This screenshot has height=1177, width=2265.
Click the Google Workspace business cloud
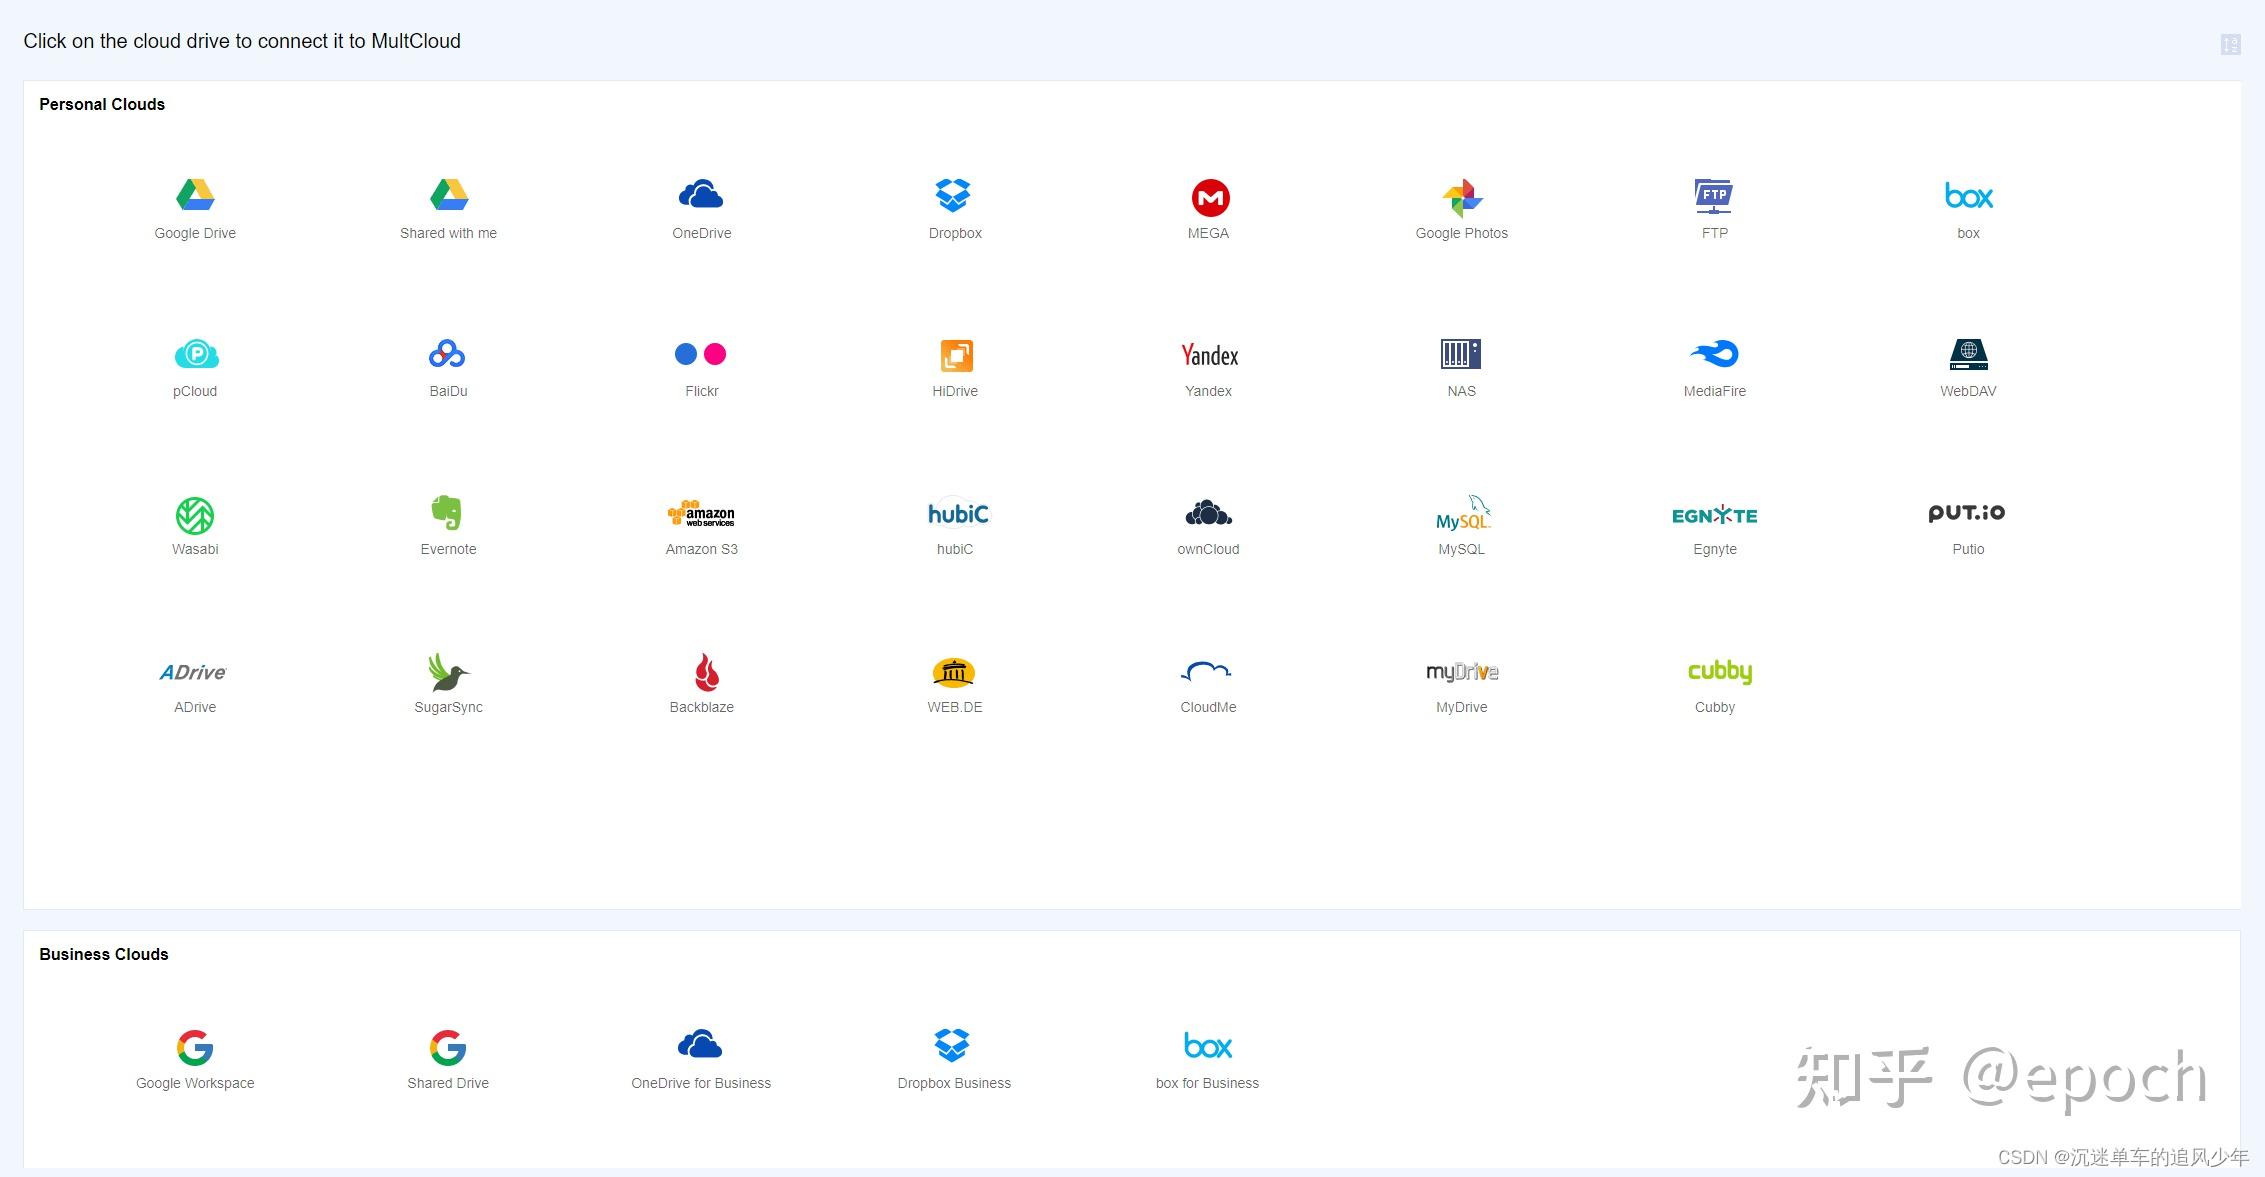195,1048
